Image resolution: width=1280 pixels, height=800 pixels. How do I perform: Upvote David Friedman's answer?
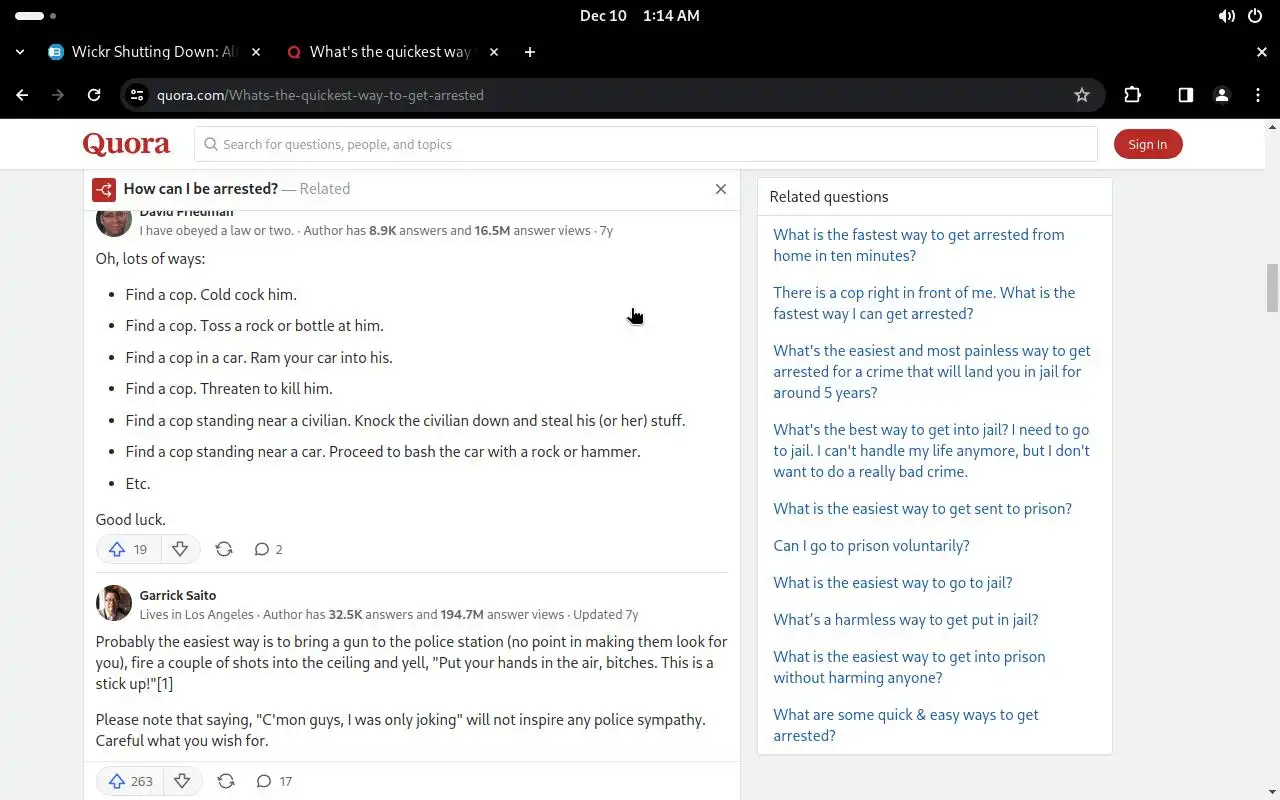coord(128,549)
